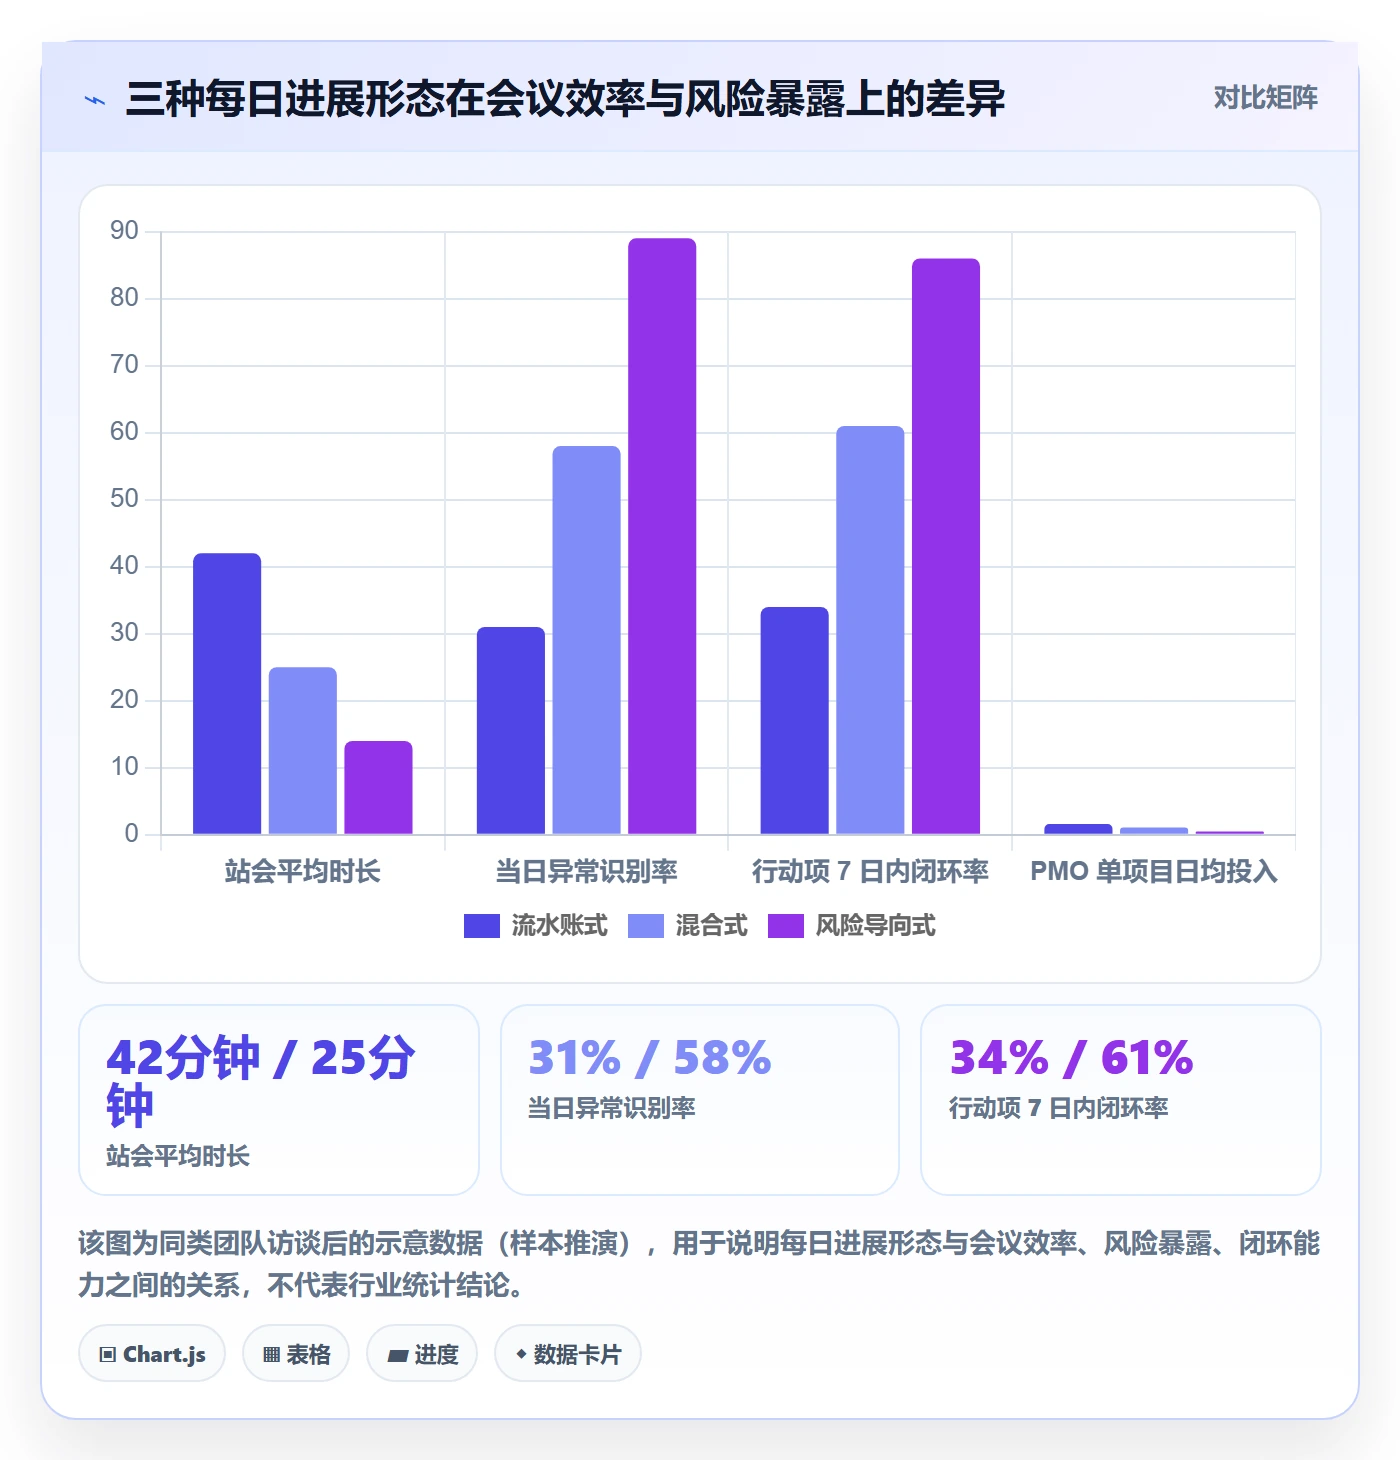Select the 数据卡片 tag chip
Image resolution: width=1400 pixels, height=1460 pixels.
tap(568, 1354)
